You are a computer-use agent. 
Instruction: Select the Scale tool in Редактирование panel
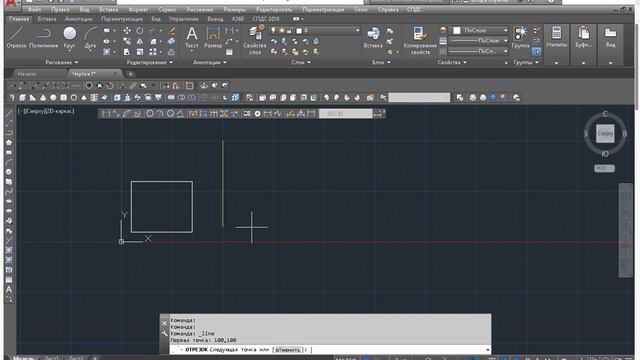[140, 52]
